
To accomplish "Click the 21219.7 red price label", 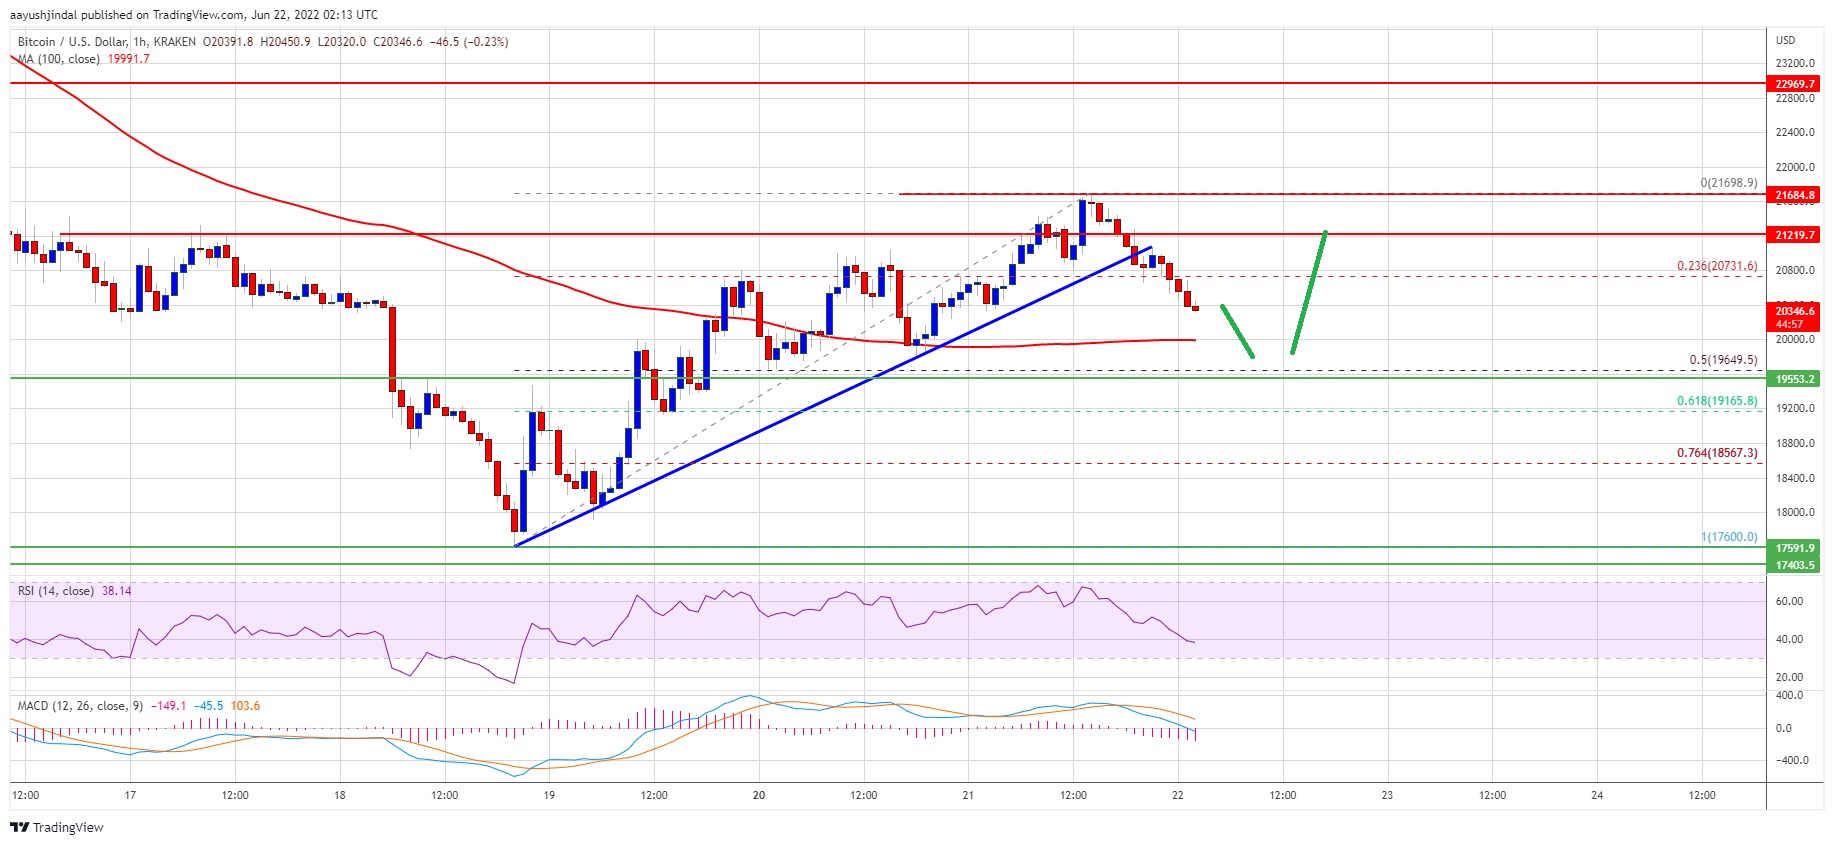I will pyautogui.click(x=1795, y=235).
